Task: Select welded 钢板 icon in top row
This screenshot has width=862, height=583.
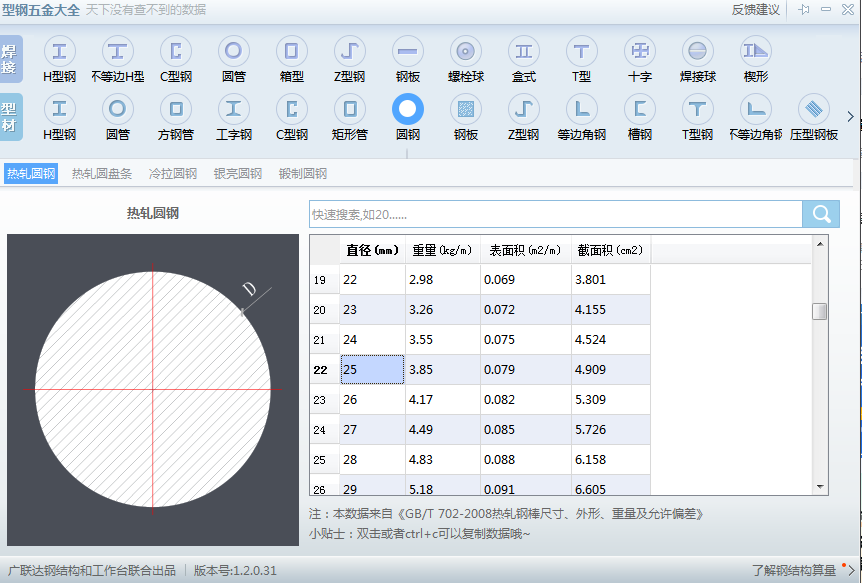Action: click(408, 52)
